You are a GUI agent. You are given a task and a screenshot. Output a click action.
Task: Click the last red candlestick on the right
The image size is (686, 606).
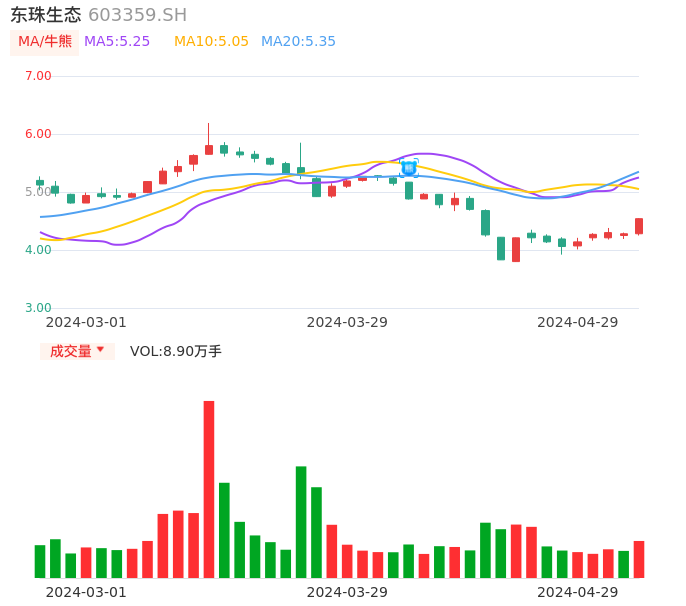(639, 226)
